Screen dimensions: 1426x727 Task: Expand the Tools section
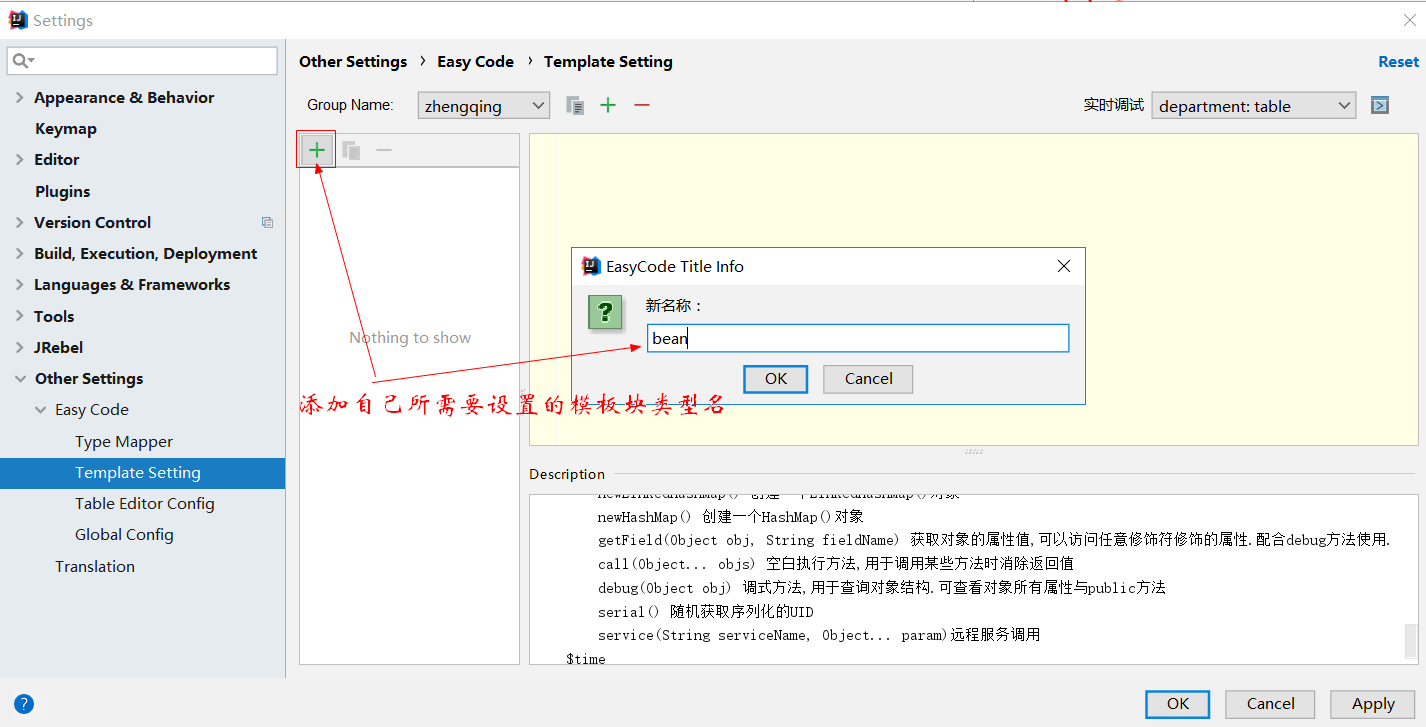point(20,316)
